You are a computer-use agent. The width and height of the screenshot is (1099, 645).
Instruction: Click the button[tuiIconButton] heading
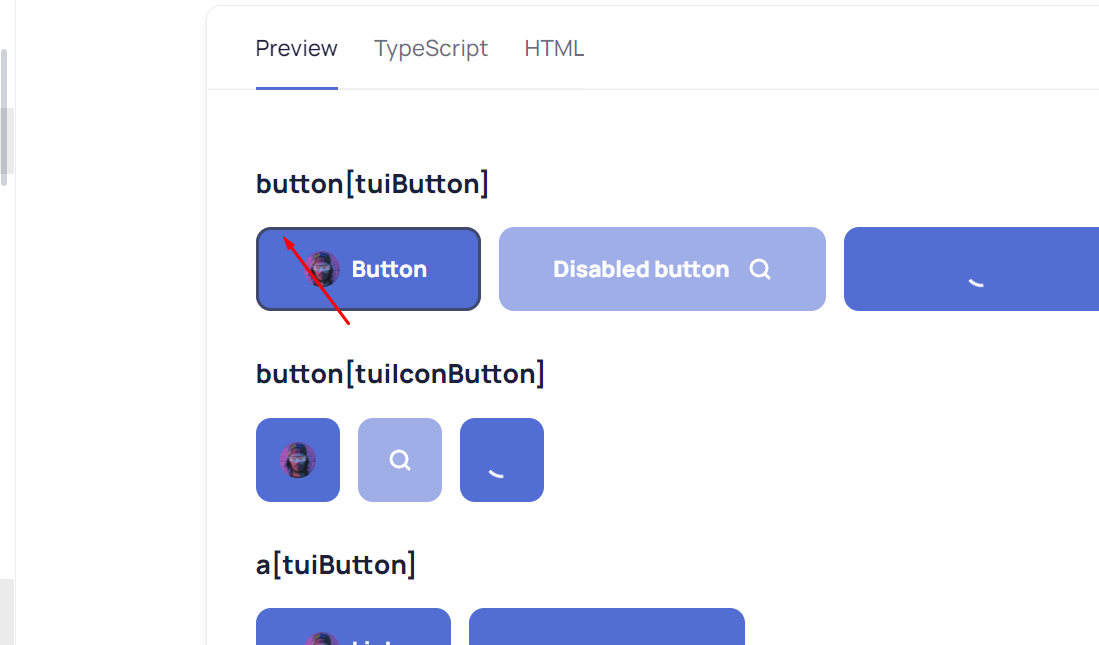tap(400, 374)
